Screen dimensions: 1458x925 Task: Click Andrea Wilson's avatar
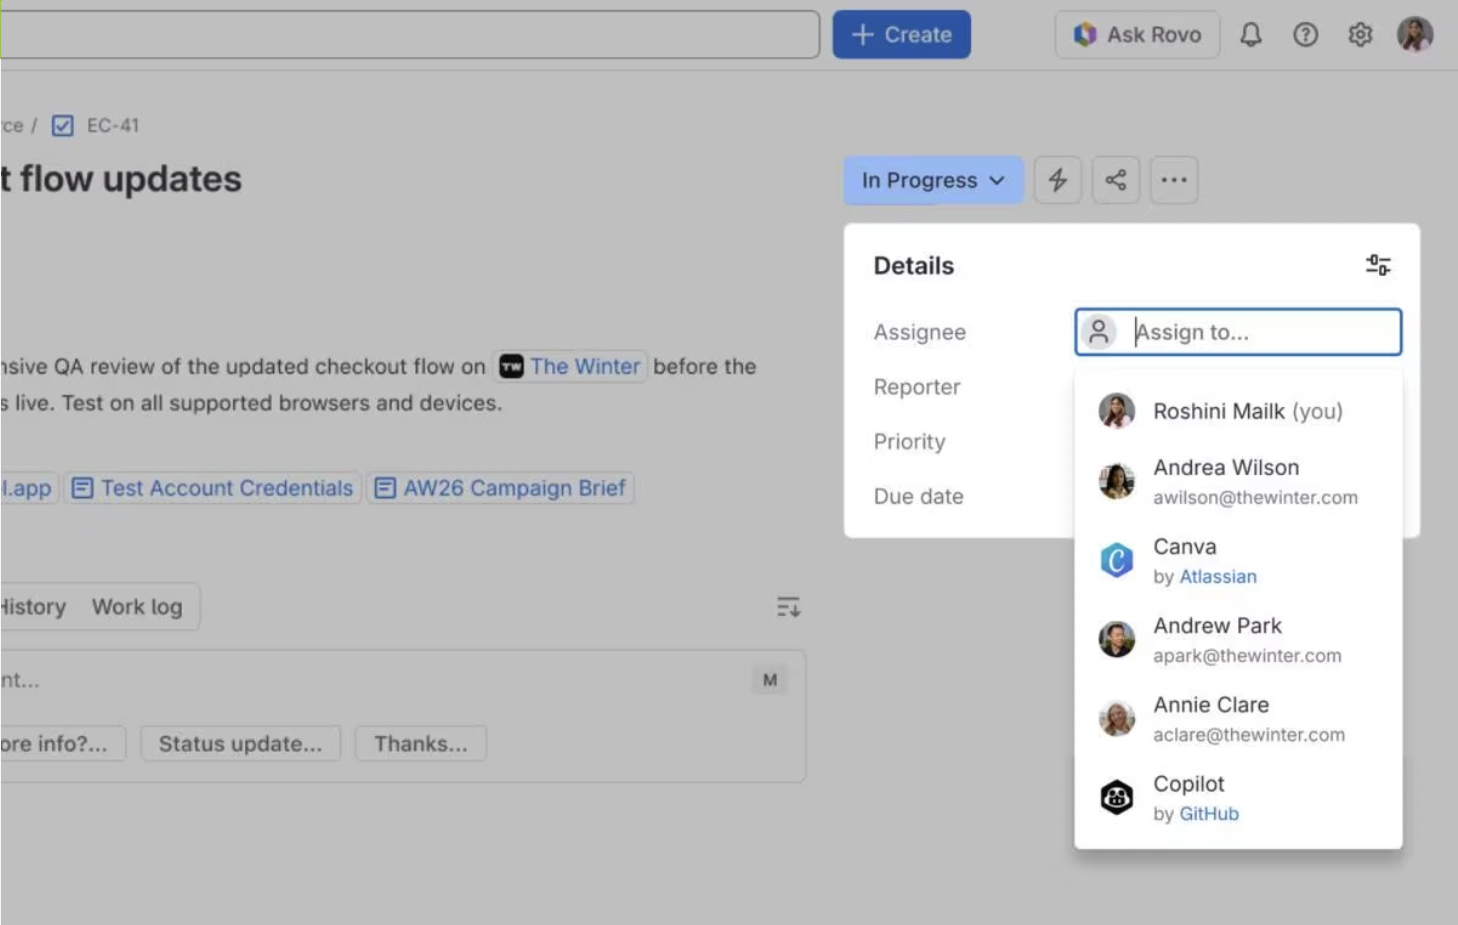[1117, 481]
